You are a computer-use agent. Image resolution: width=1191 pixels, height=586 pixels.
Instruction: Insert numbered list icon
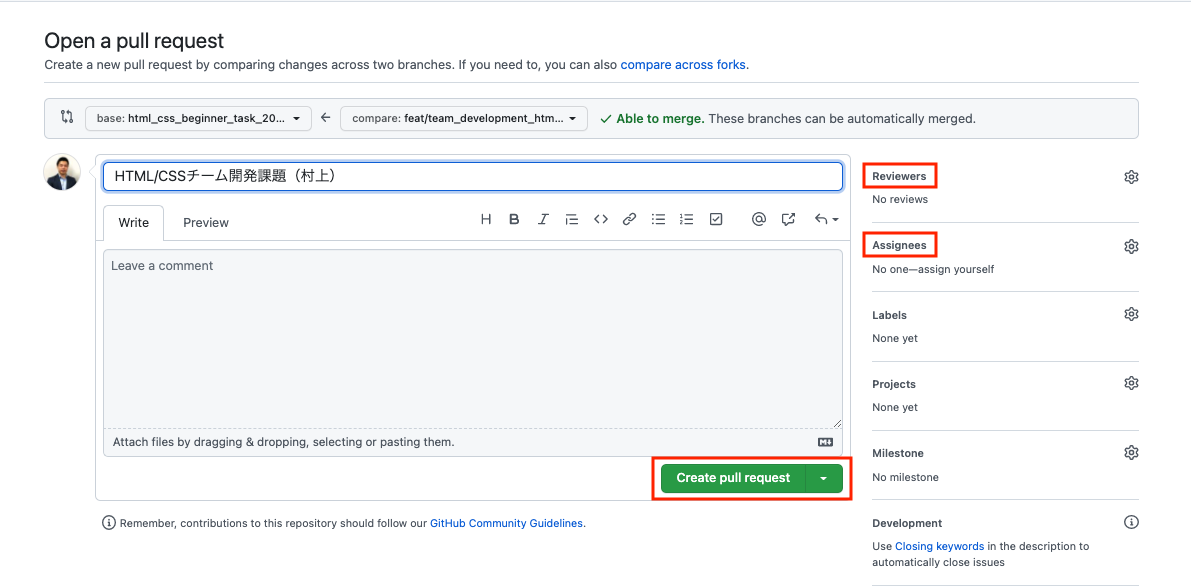(x=687, y=220)
